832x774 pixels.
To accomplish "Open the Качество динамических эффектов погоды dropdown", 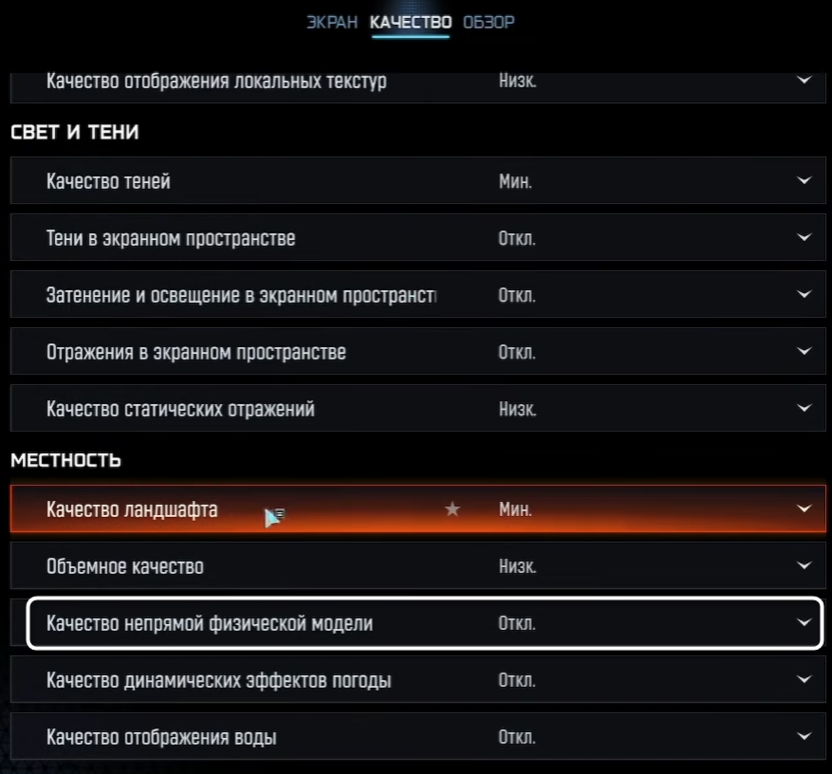I will pos(806,679).
